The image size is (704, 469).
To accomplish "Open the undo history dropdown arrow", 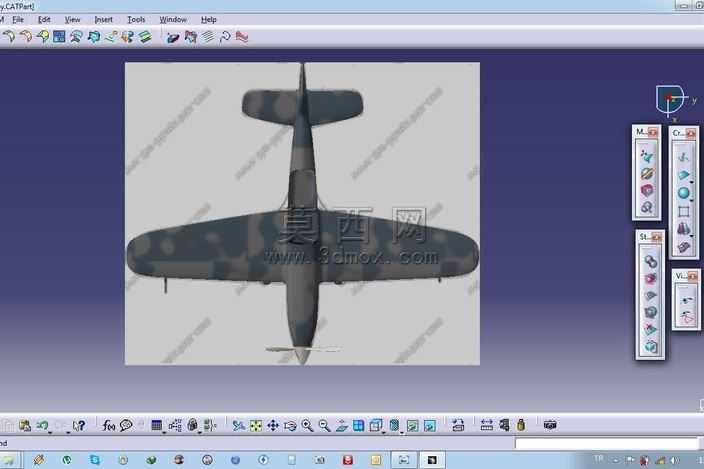I will pyautogui.click(x=50, y=432).
